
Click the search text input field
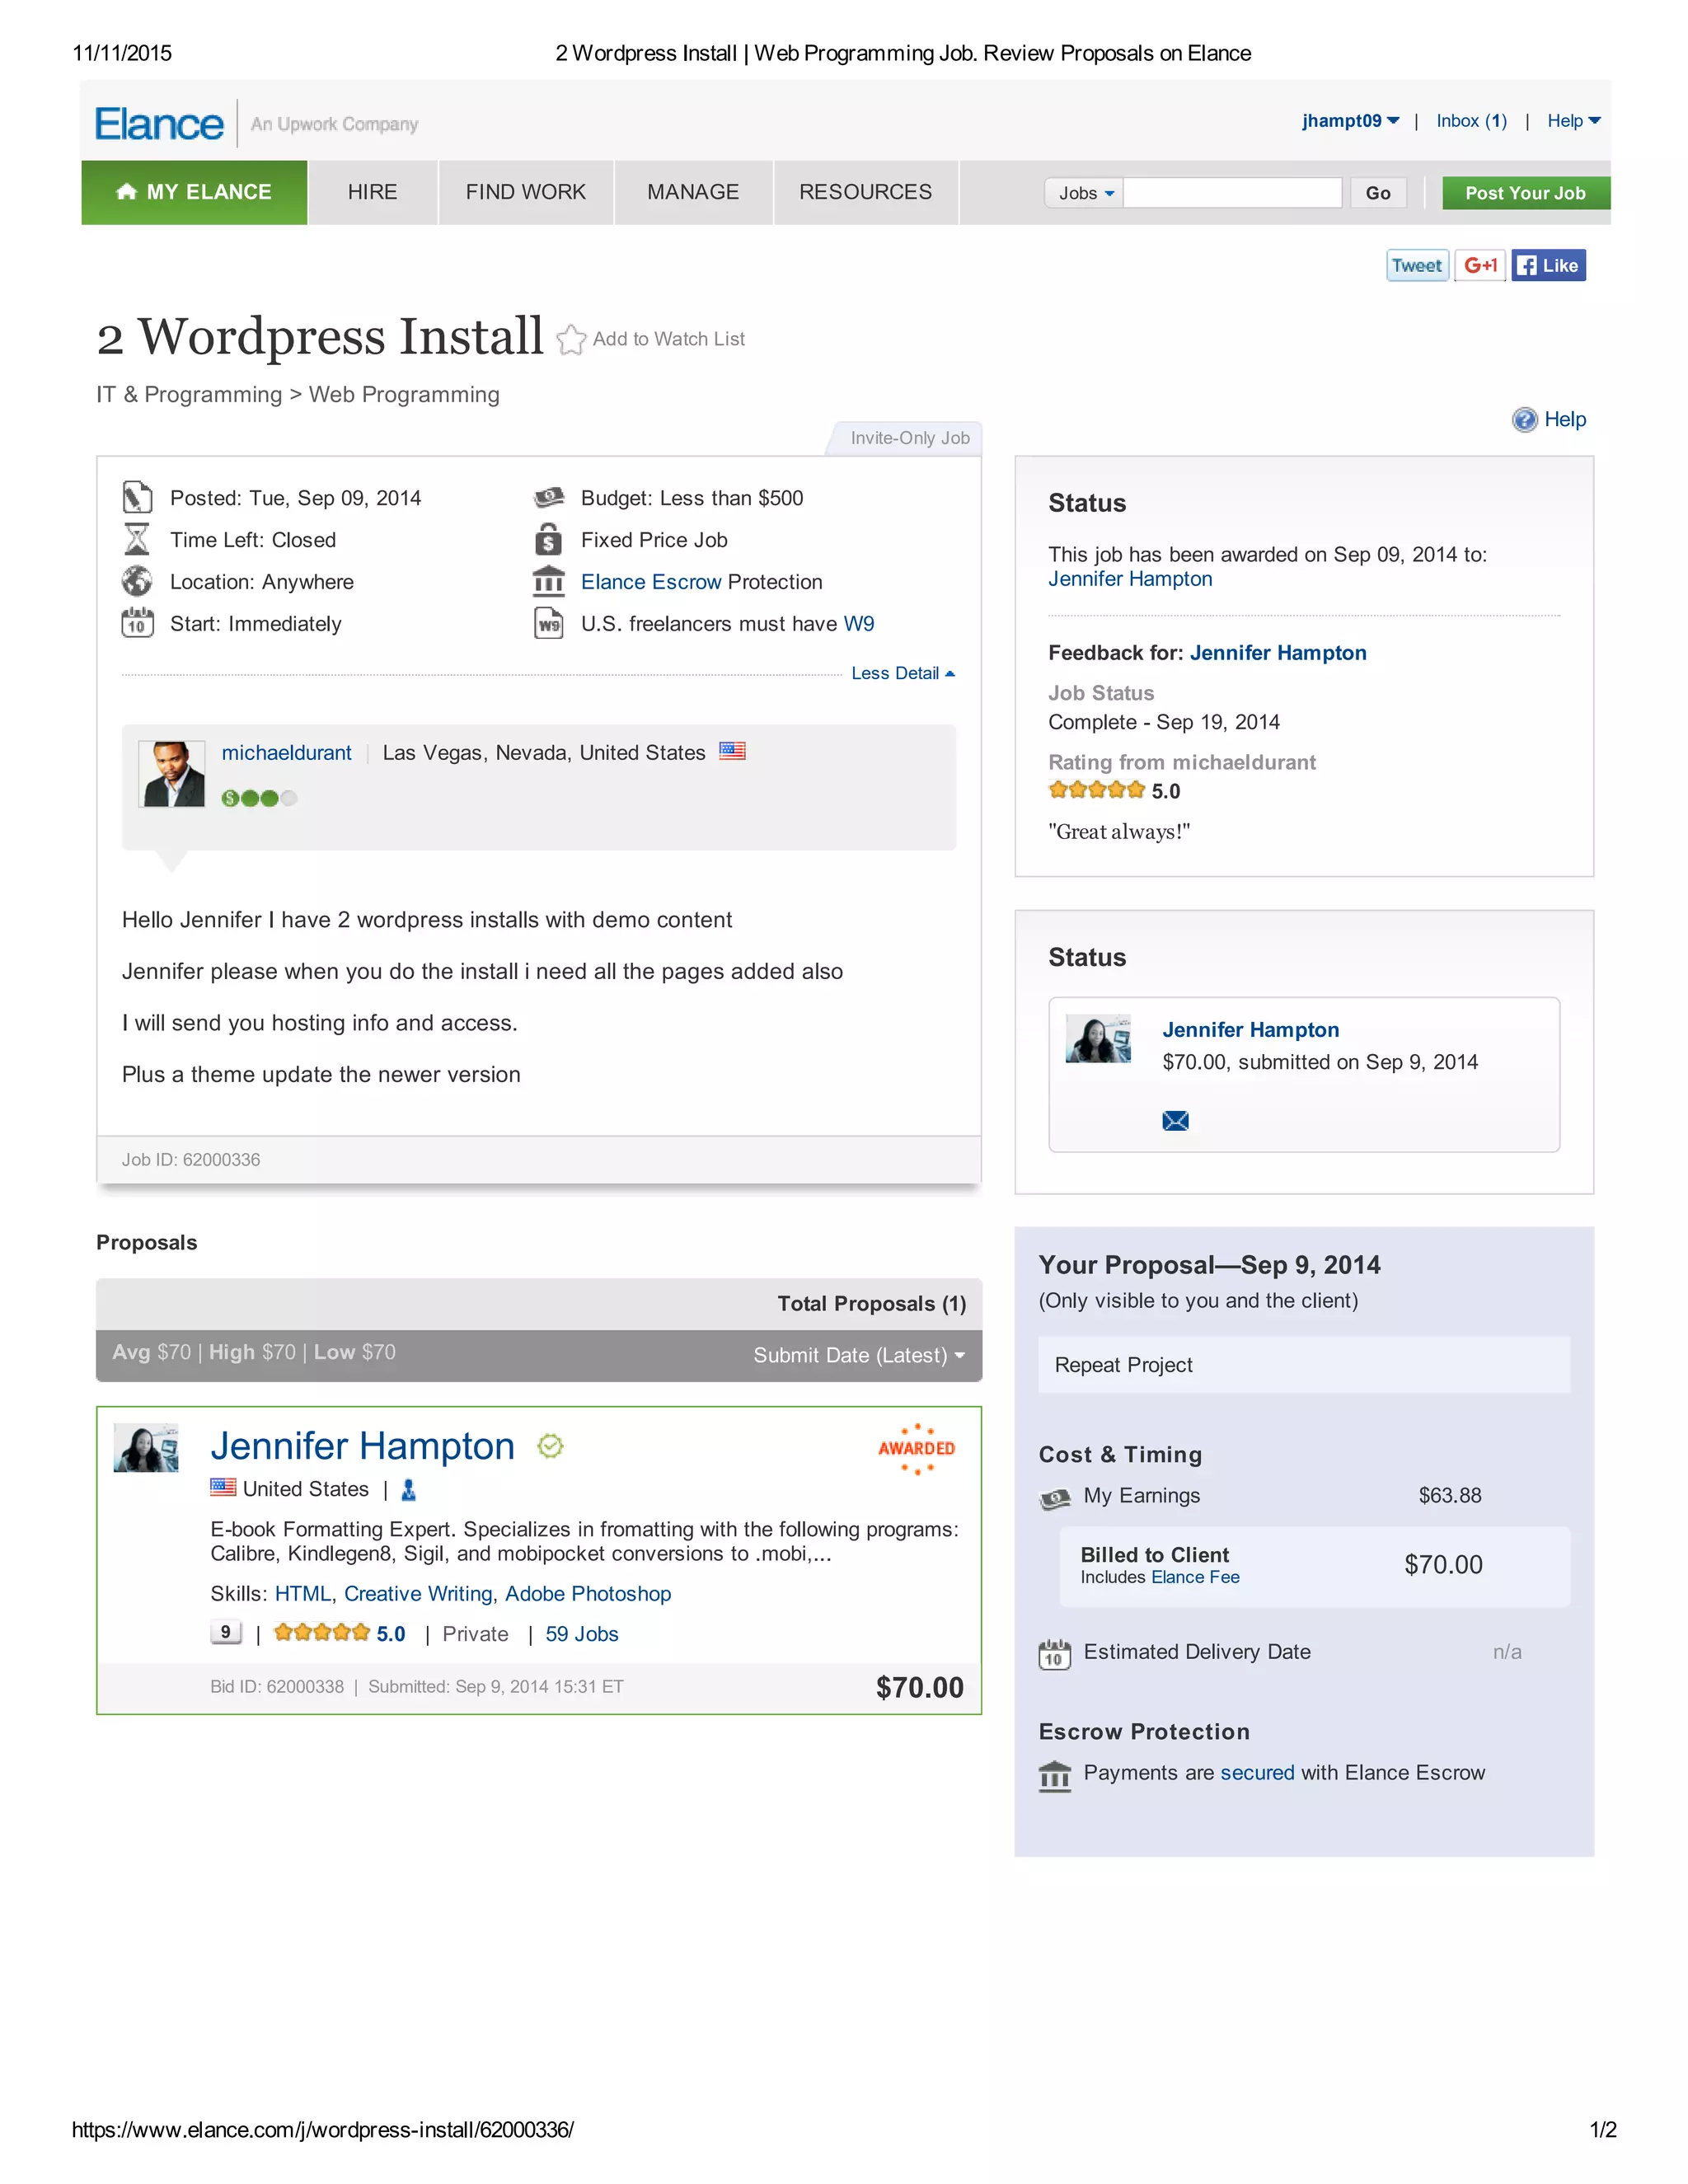[x=1231, y=193]
